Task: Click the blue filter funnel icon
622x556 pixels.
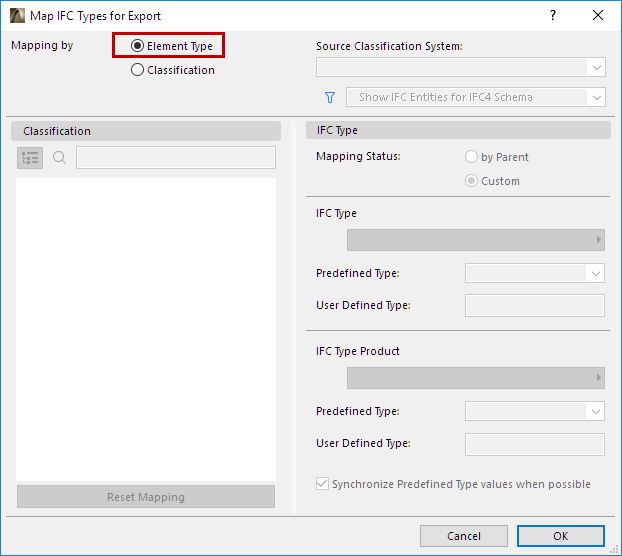Action: click(x=330, y=97)
